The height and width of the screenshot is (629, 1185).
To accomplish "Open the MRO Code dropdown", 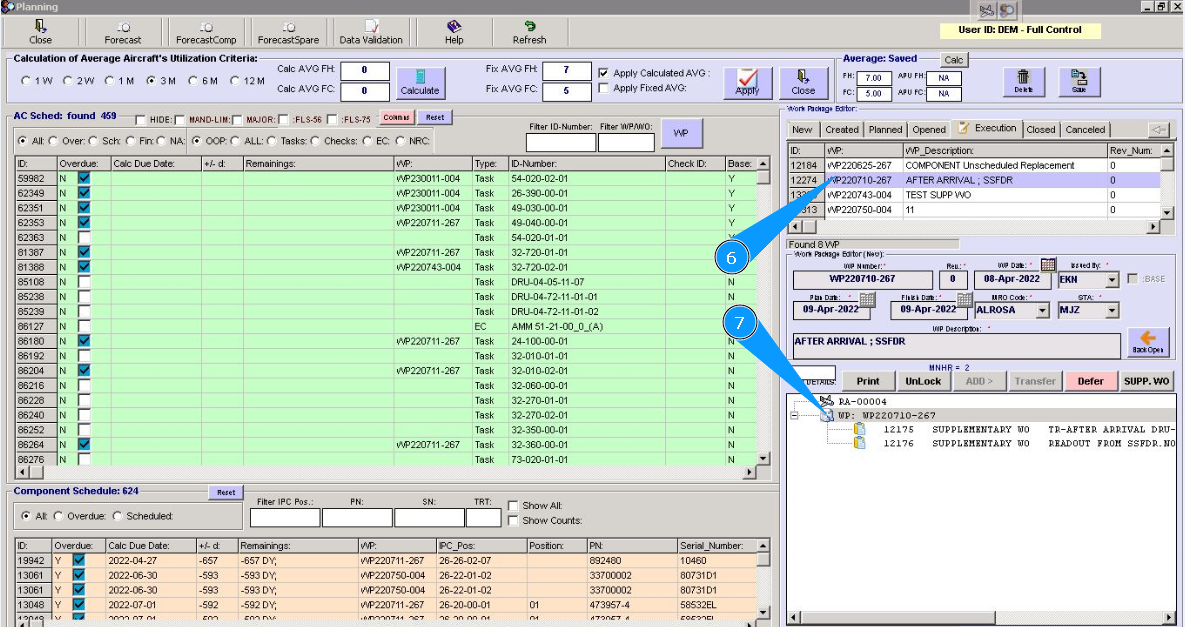I will coord(1042,311).
